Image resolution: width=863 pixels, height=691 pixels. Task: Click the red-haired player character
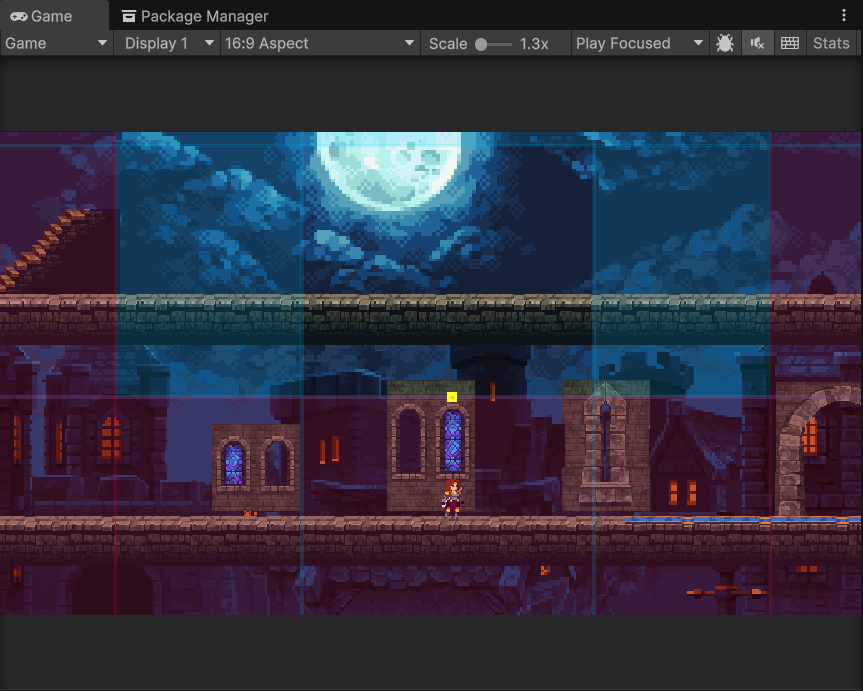pos(452,497)
